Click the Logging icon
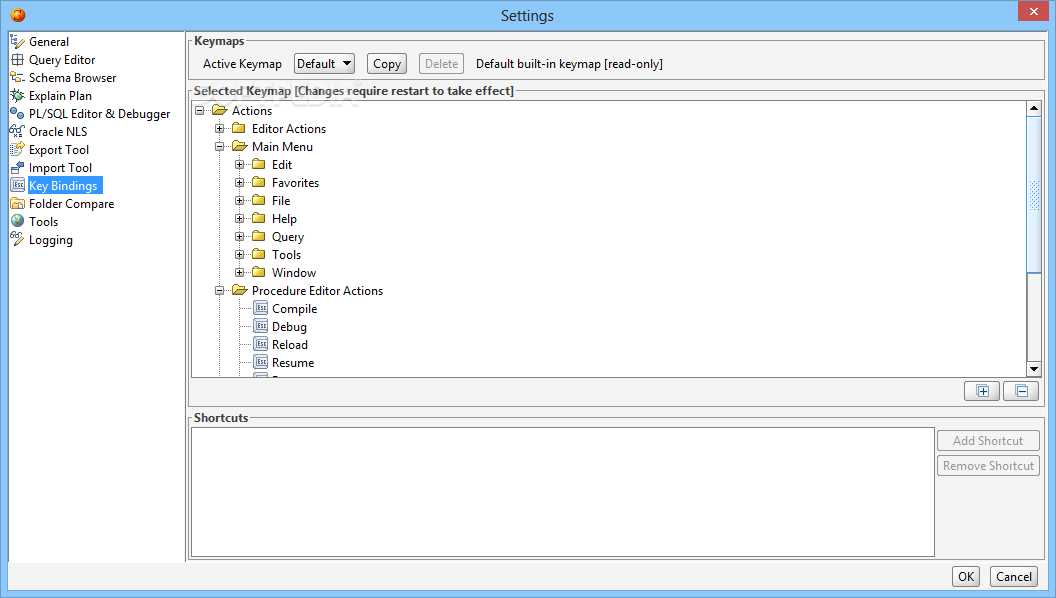Image resolution: width=1056 pixels, height=598 pixels. pyautogui.click(x=18, y=239)
